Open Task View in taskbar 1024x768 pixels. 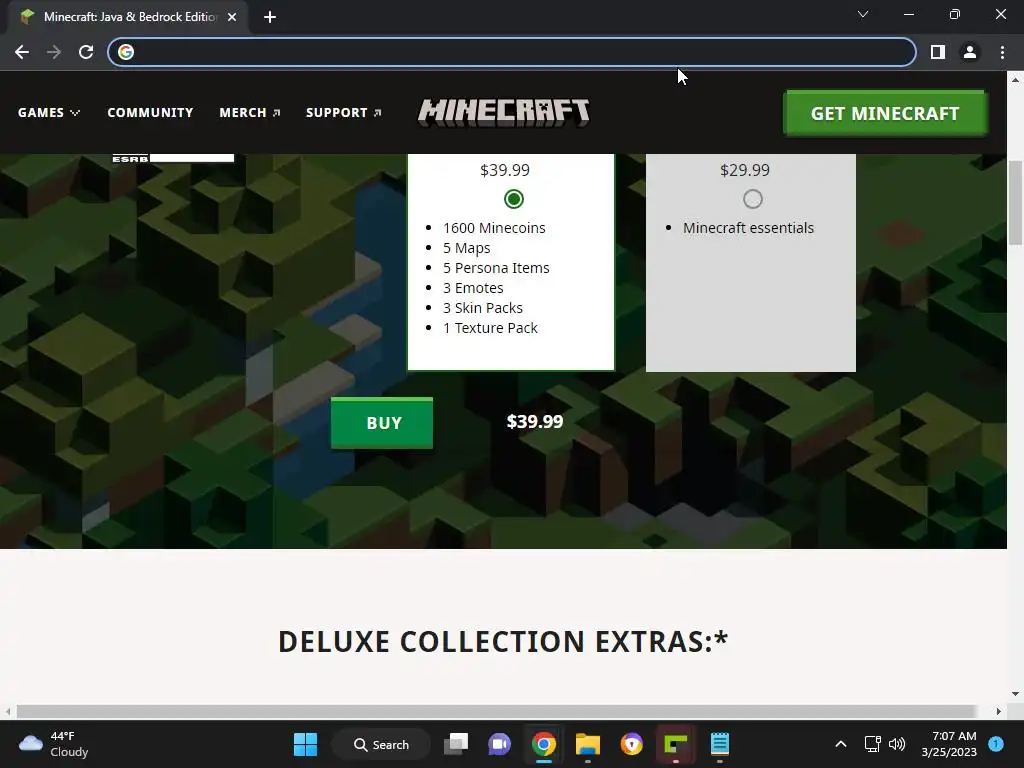point(456,744)
